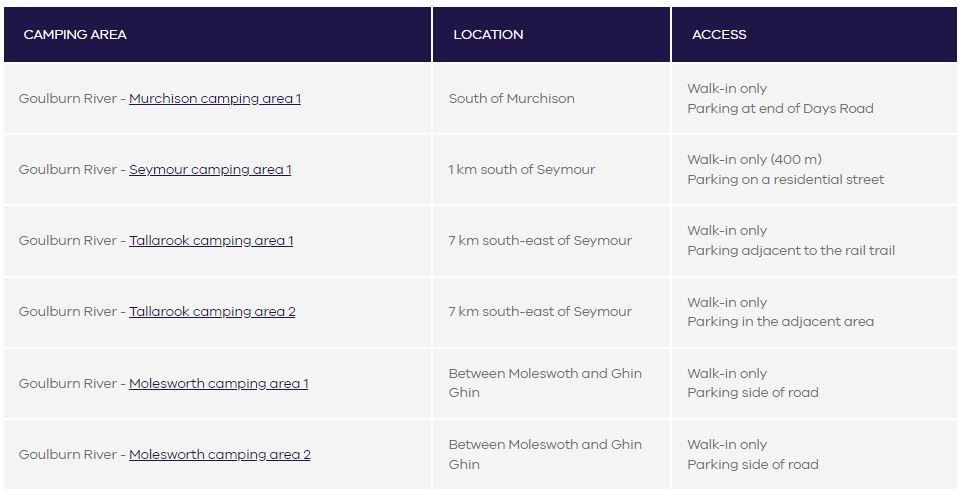The width and height of the screenshot is (963, 496).
Task: Select 'Parking on a residential street' access text
Action: [785, 180]
